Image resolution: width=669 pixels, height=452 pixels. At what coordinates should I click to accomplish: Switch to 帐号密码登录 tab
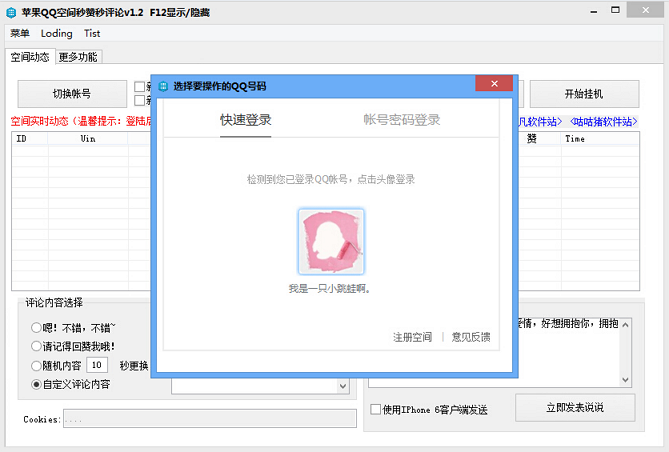(x=402, y=120)
